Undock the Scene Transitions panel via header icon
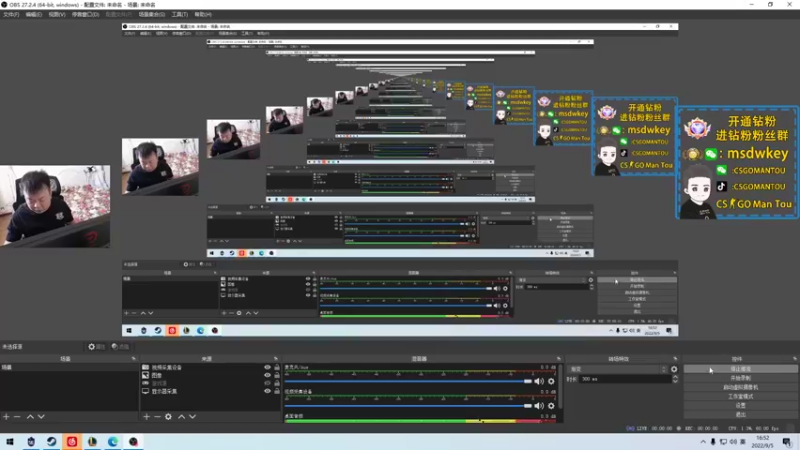 (x=676, y=359)
